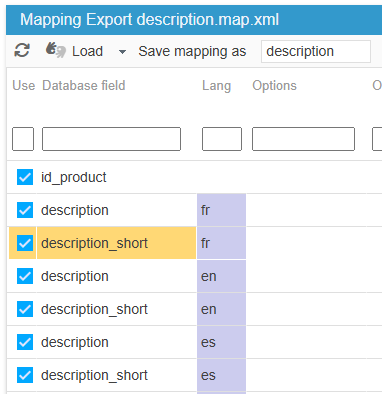Click the Lang column header
382x394 pixels.
point(216,86)
